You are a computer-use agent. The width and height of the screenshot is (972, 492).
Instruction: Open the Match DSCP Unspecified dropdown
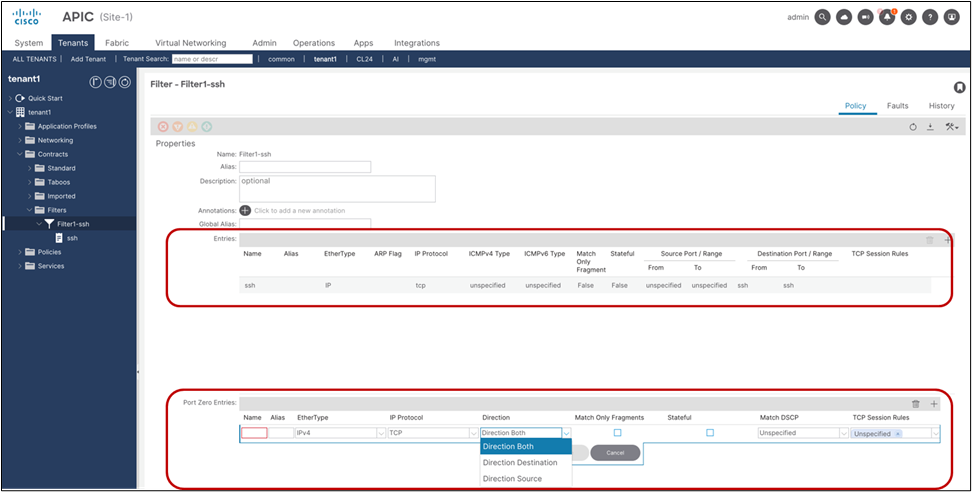click(x=803, y=433)
